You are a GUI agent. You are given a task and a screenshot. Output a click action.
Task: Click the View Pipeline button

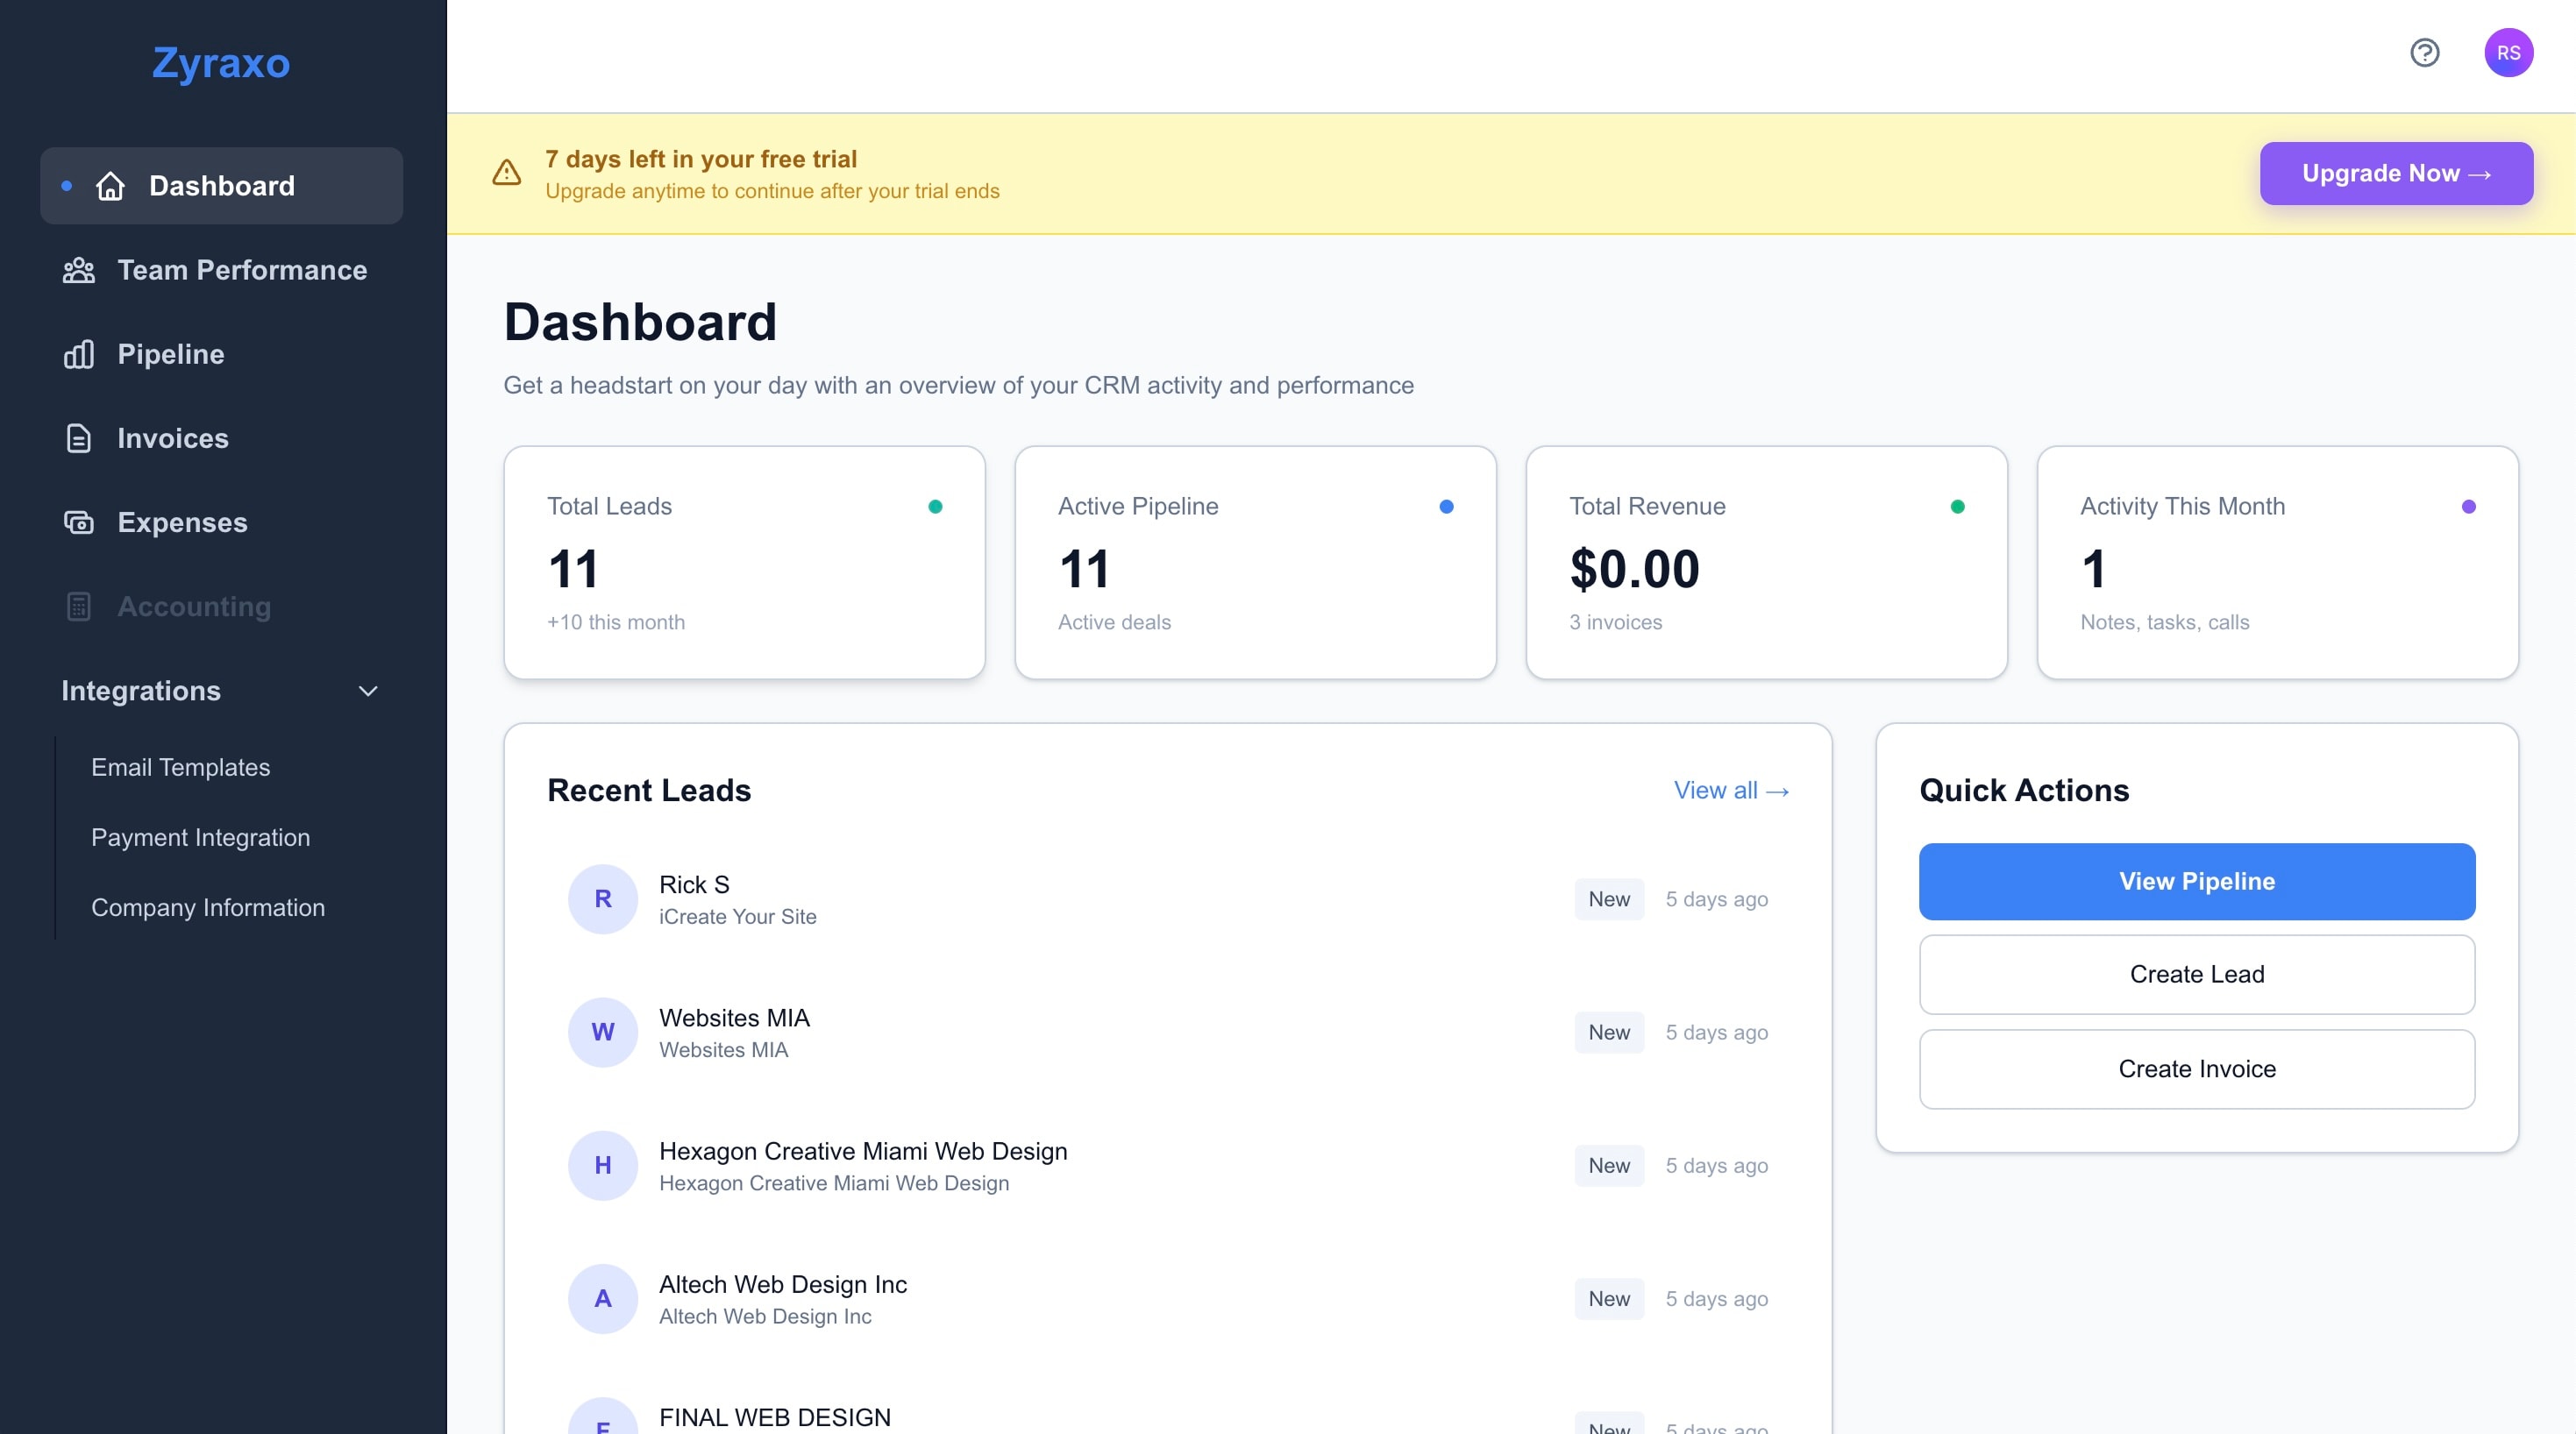point(2196,881)
